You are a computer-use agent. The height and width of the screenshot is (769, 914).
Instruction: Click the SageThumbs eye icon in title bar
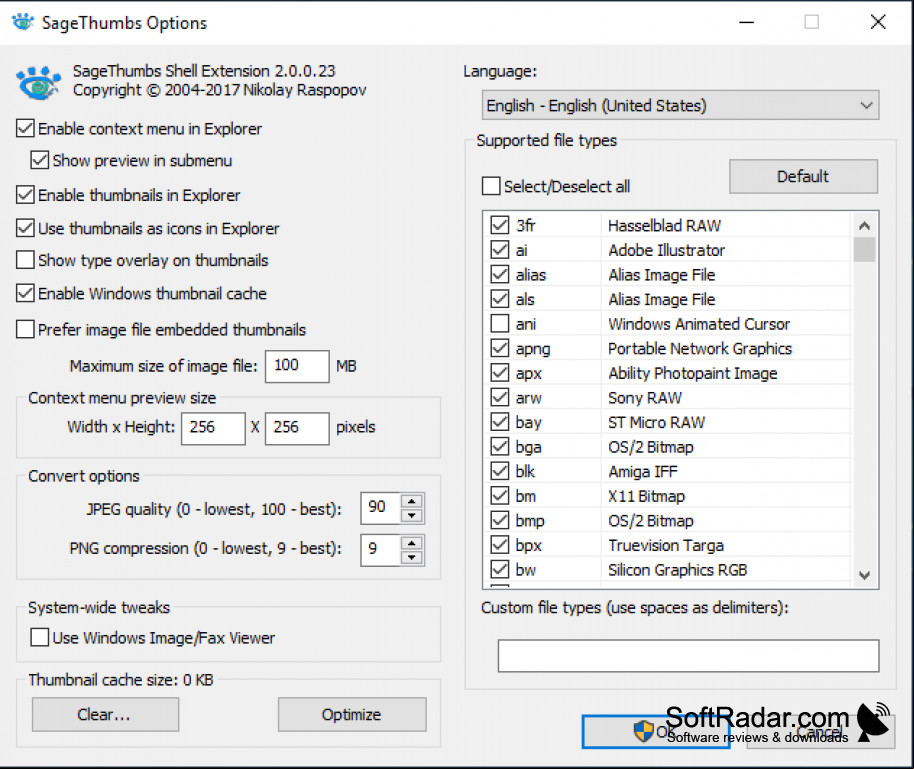click(x=23, y=22)
